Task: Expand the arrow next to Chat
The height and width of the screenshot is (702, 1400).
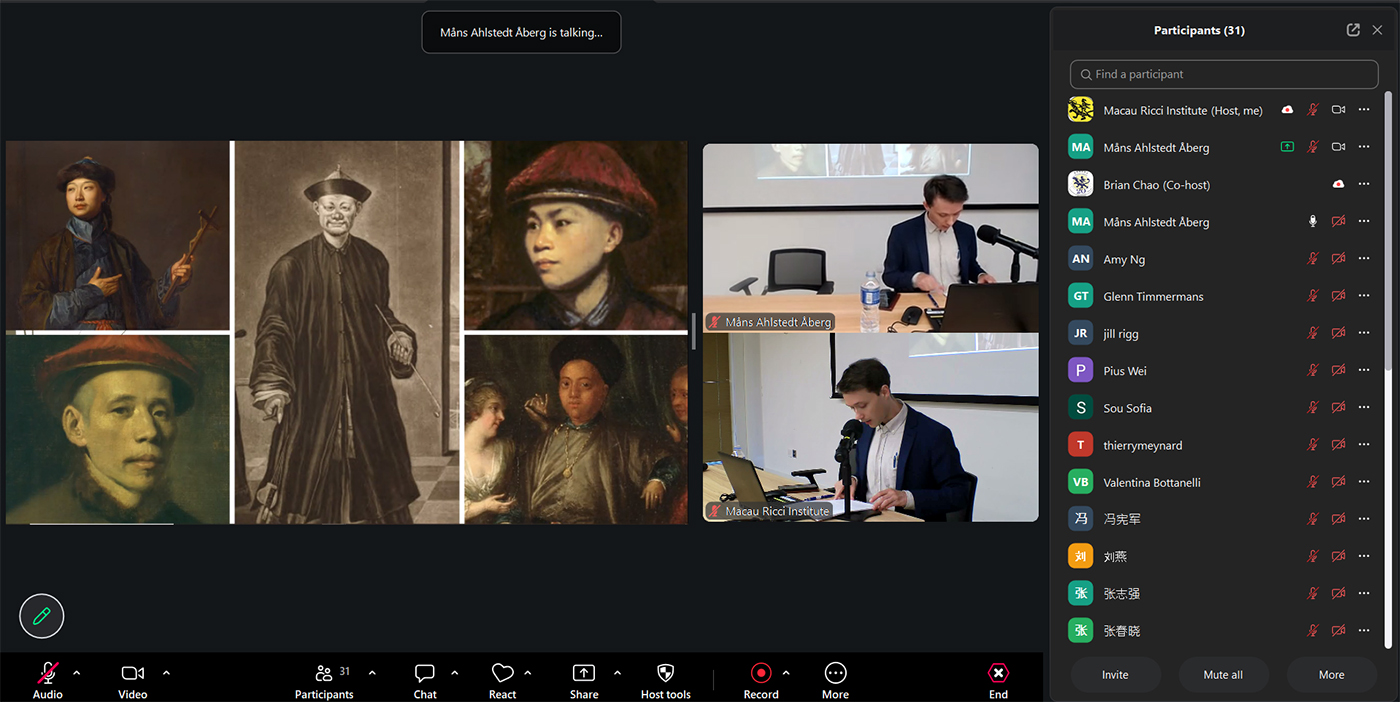Action: point(455,673)
